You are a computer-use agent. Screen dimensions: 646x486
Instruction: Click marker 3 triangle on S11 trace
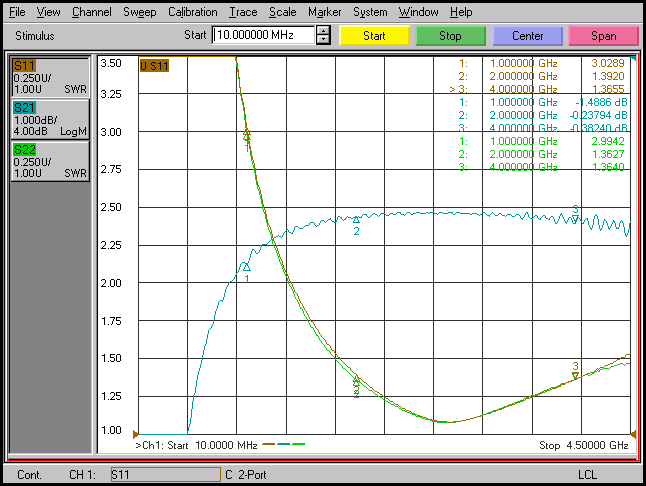pos(576,375)
